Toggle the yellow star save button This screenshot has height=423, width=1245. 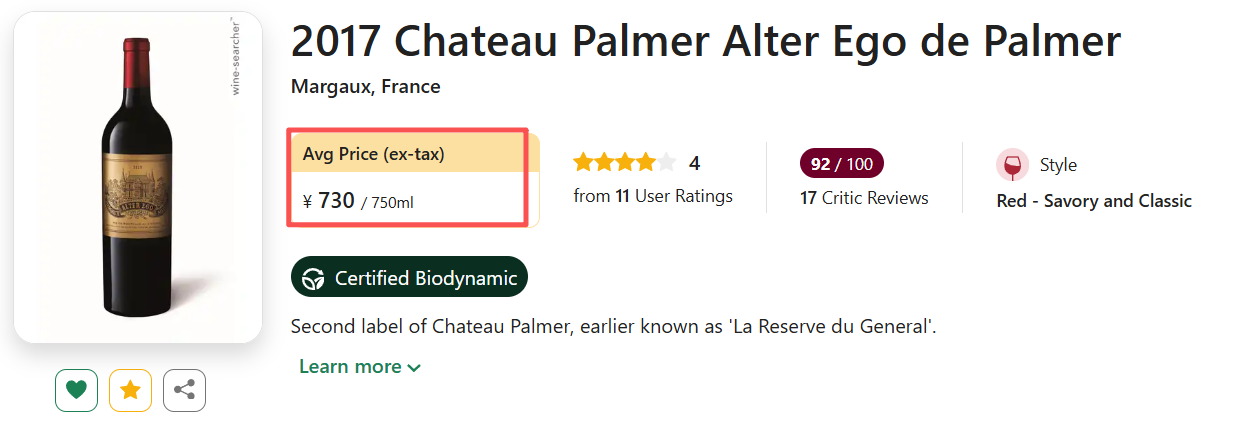point(130,390)
